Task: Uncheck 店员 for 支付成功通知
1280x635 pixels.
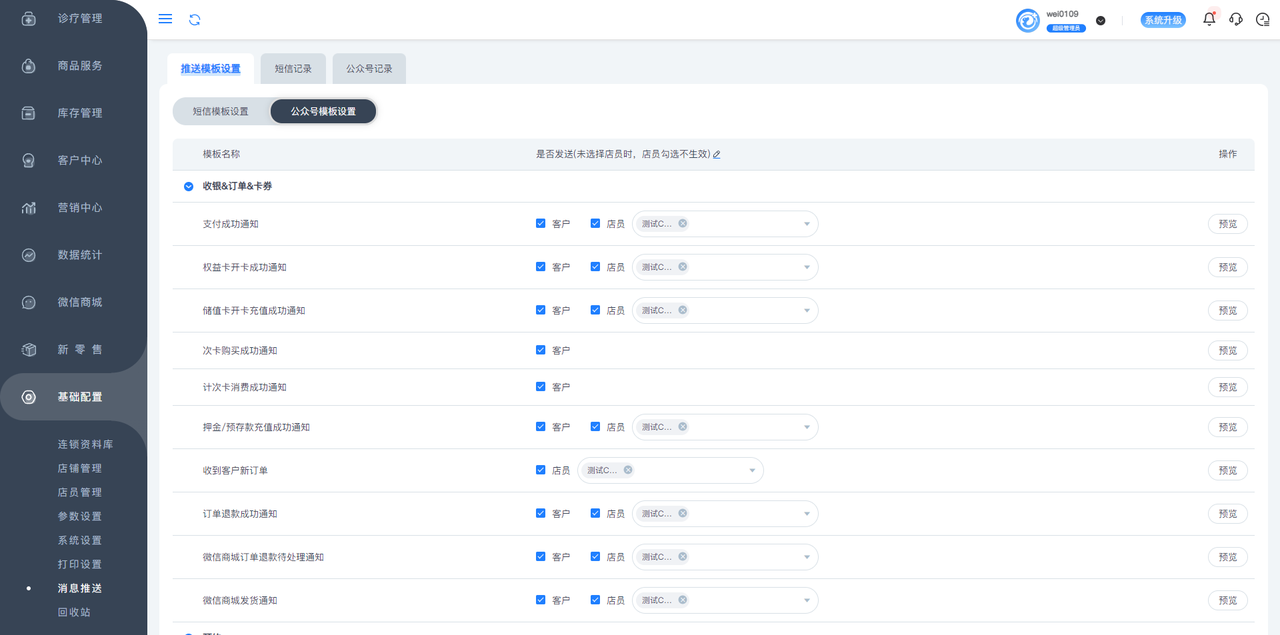Action: 596,224
